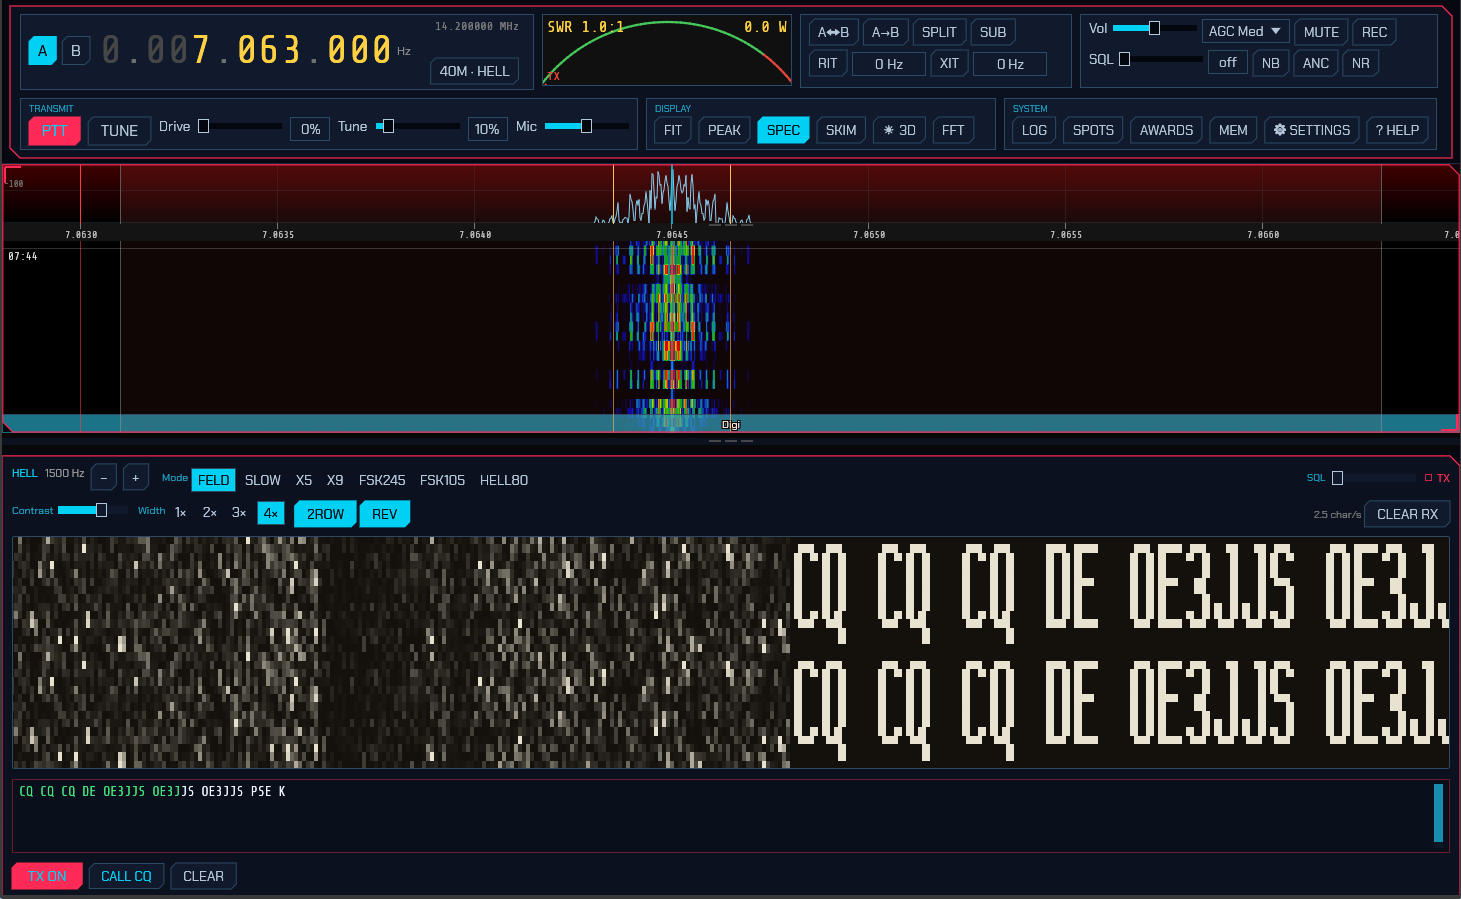Open SPOTS panel
Image resolution: width=1461 pixels, height=899 pixels.
point(1093,130)
